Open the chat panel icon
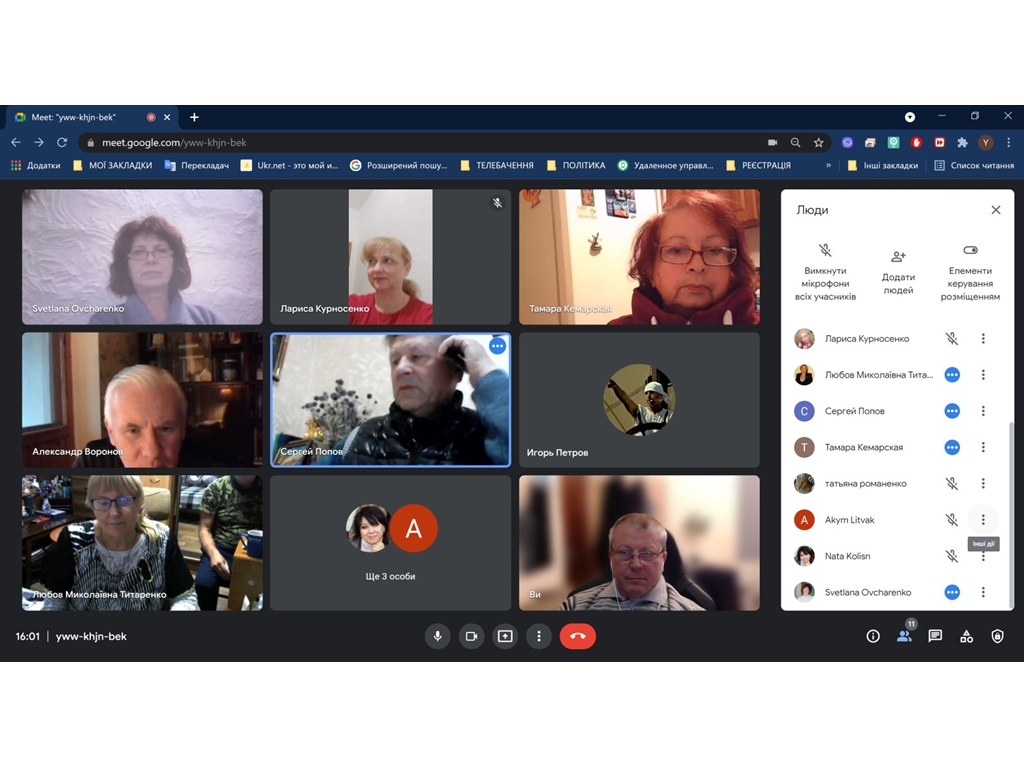This screenshot has width=1024, height=768. pyautogui.click(x=935, y=636)
